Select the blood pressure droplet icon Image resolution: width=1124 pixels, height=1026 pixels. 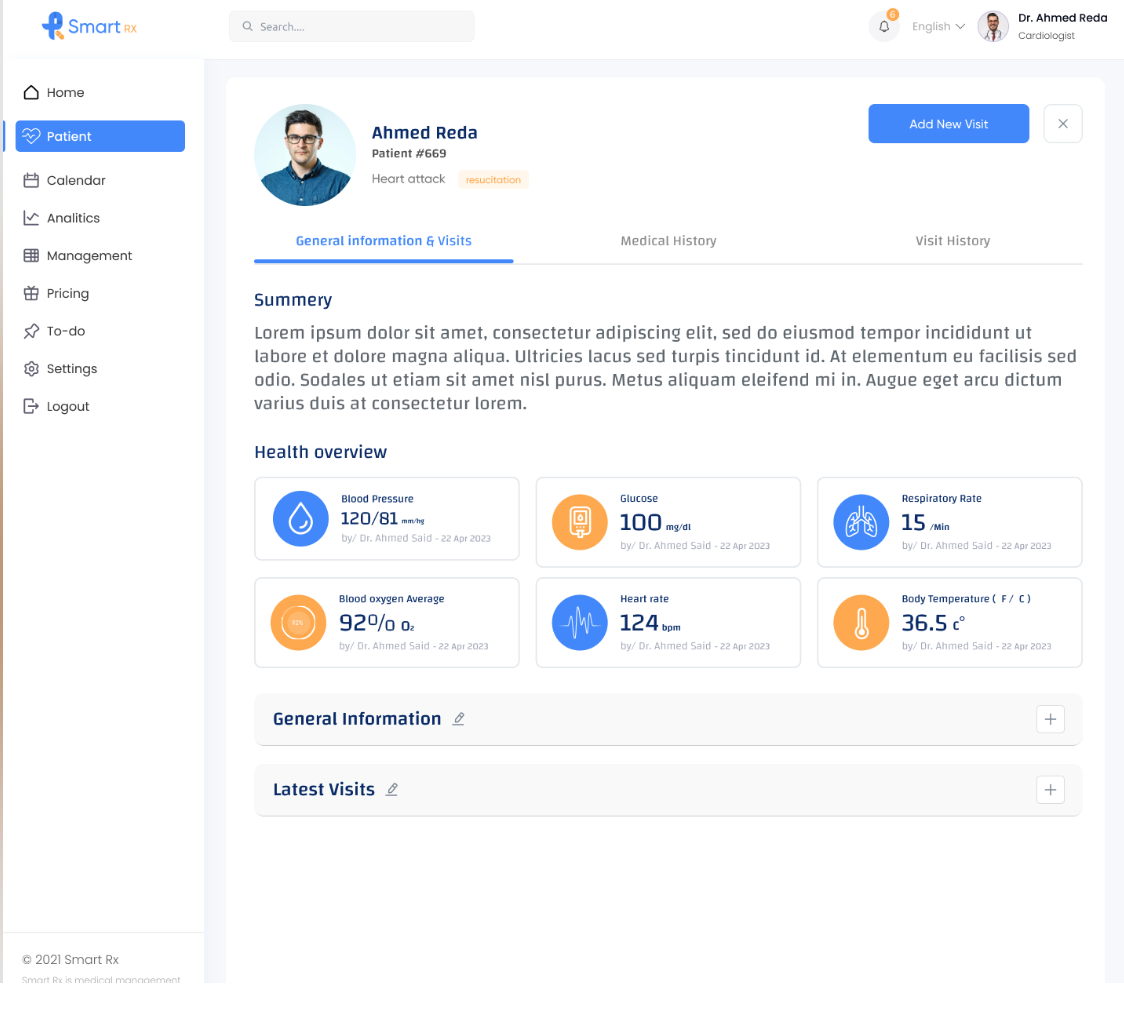[x=300, y=519]
